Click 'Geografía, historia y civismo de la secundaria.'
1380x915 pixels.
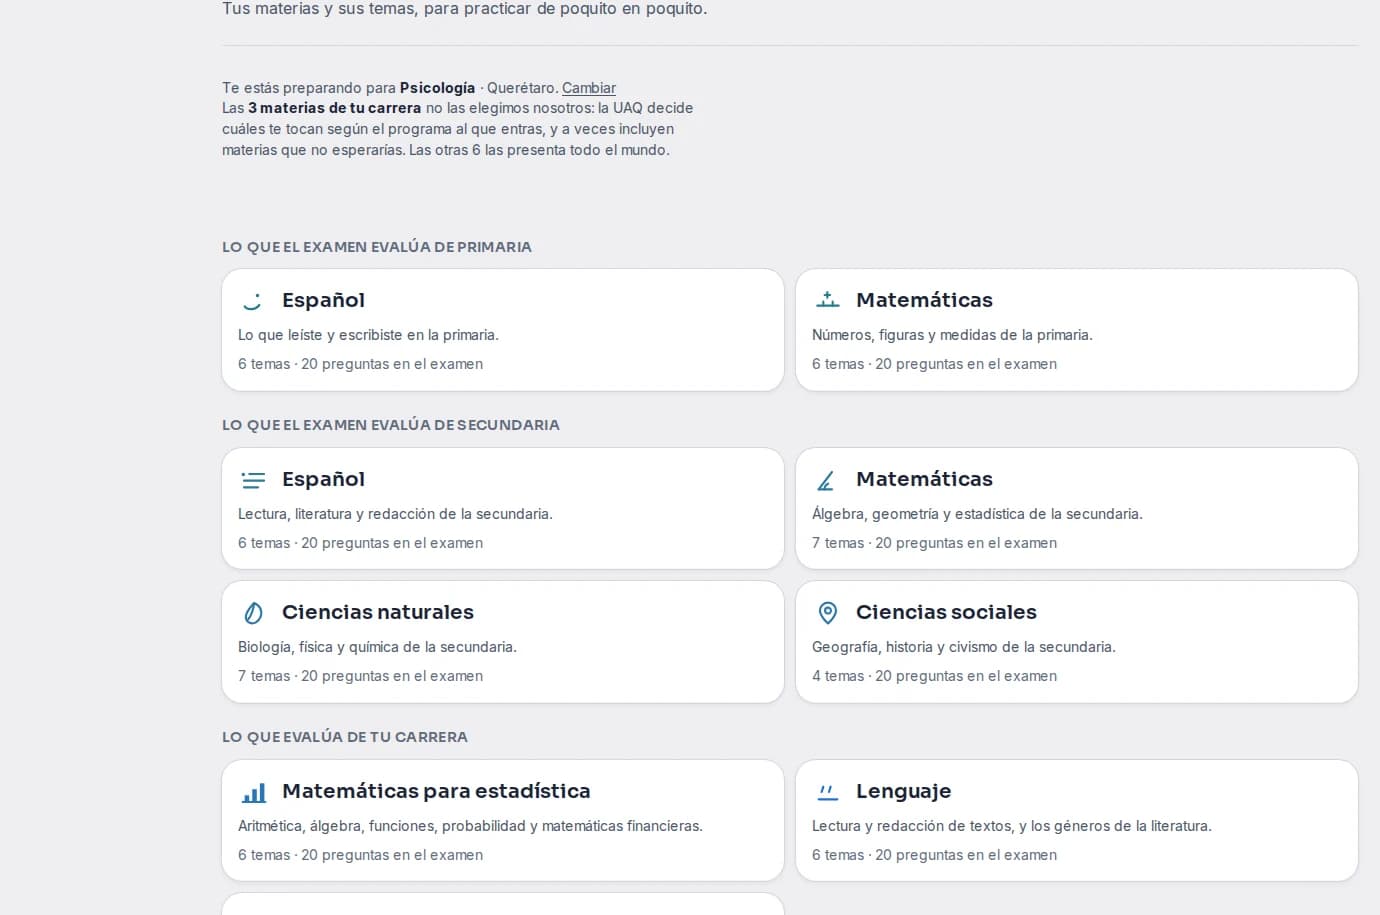[x=964, y=647]
